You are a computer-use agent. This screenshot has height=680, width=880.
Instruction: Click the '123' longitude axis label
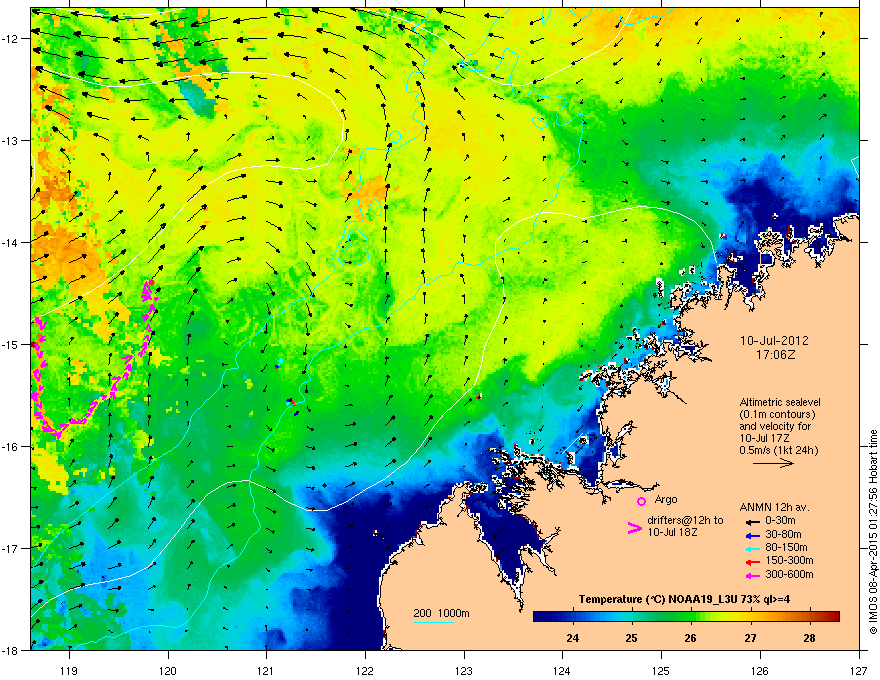464,670
